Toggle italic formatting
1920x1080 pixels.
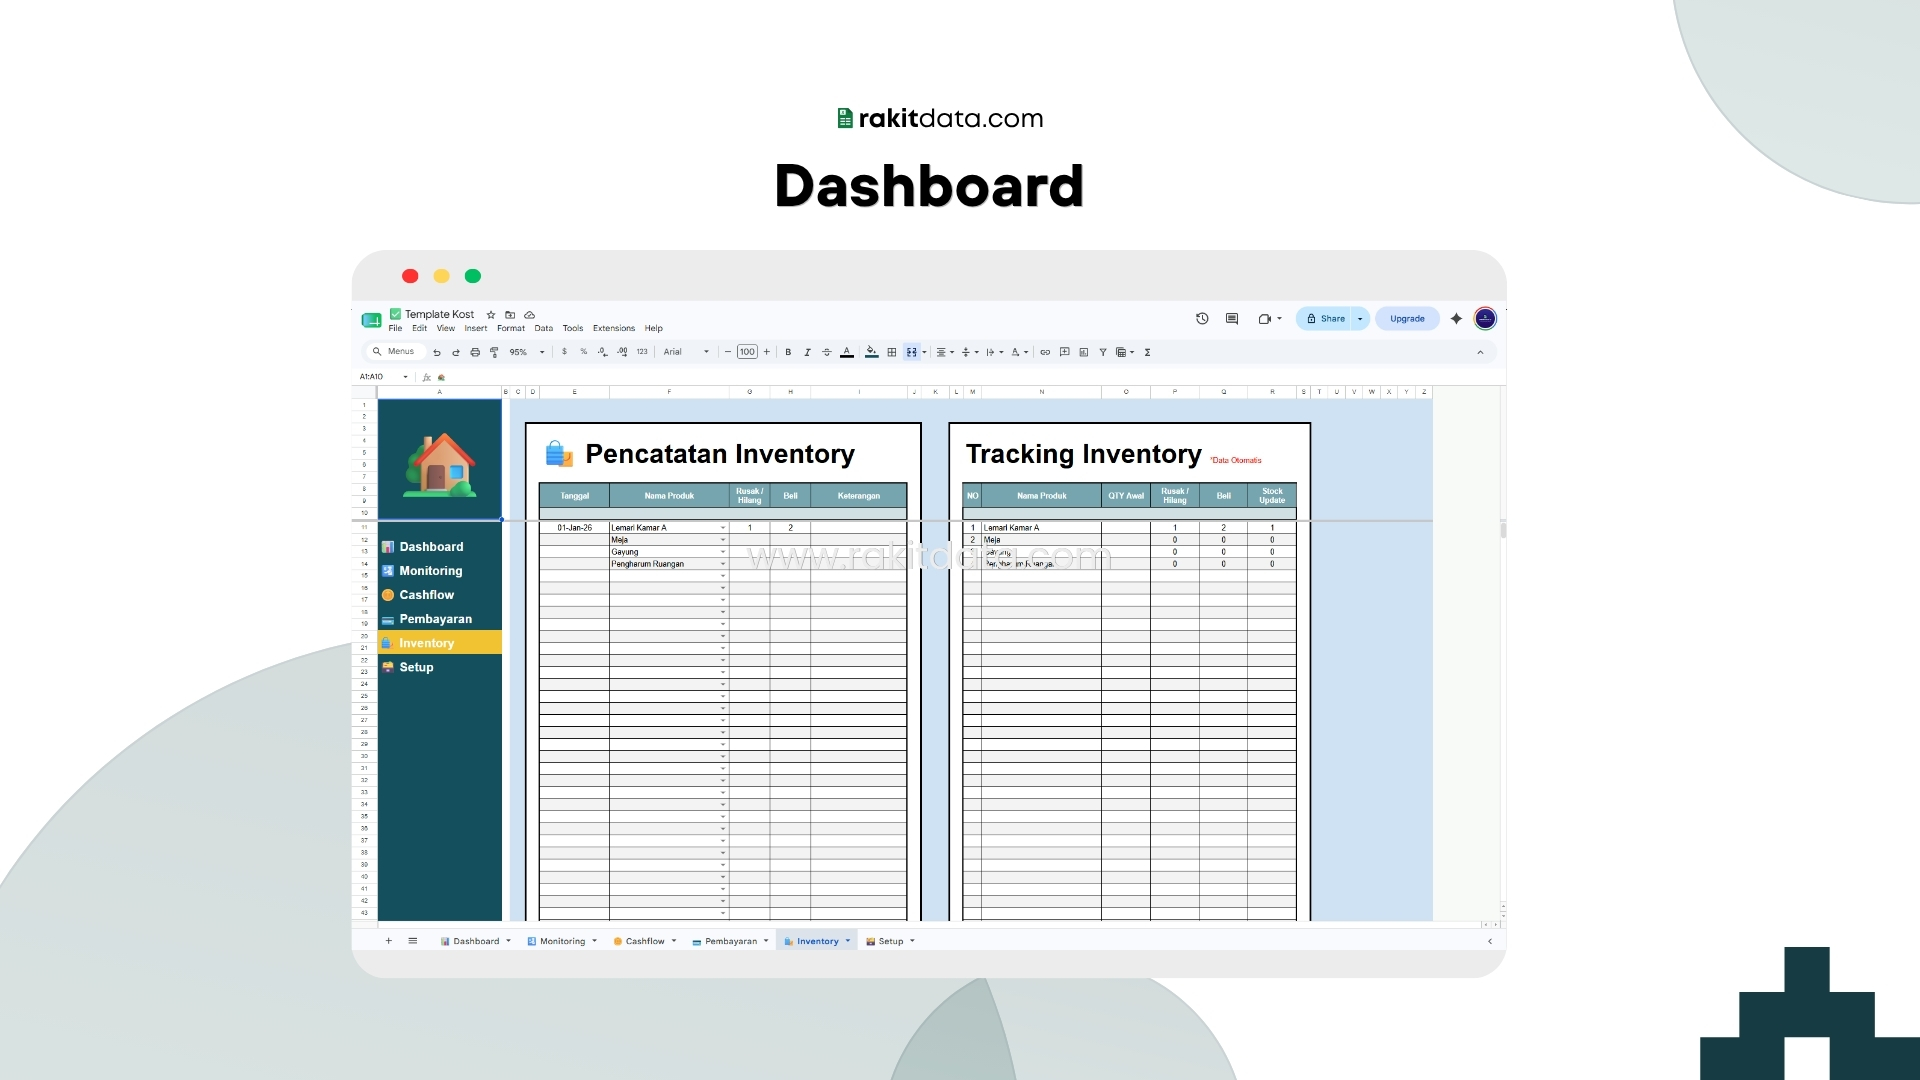807,352
